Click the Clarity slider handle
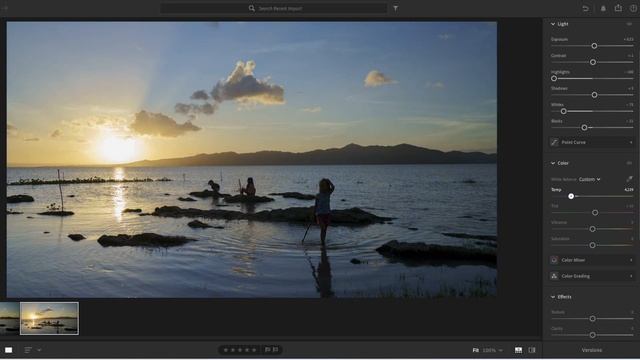Viewport: 640px width, 360px height. point(592,335)
